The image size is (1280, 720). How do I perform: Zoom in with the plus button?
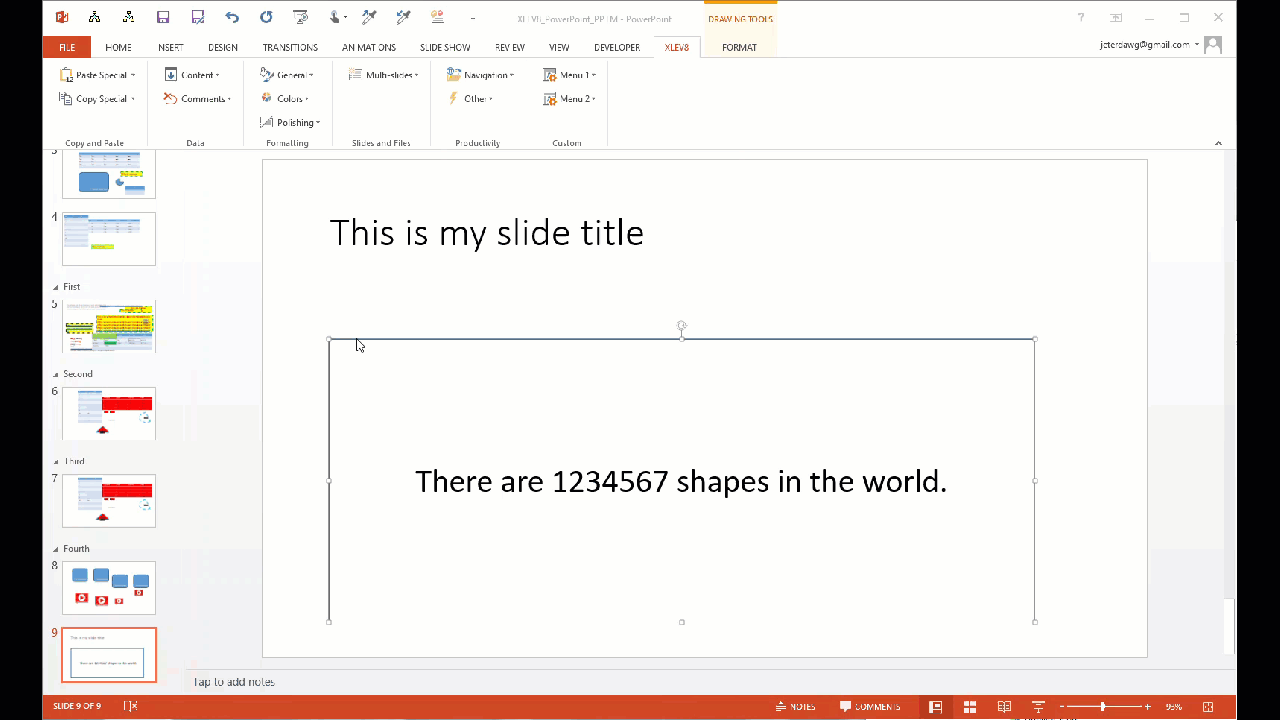(1148, 707)
